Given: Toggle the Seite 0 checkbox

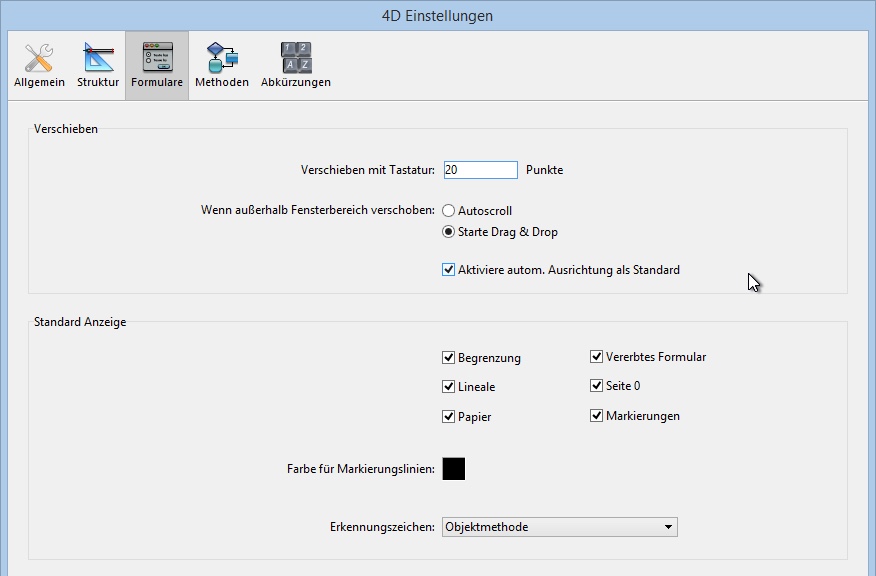Looking at the screenshot, I should (x=597, y=386).
